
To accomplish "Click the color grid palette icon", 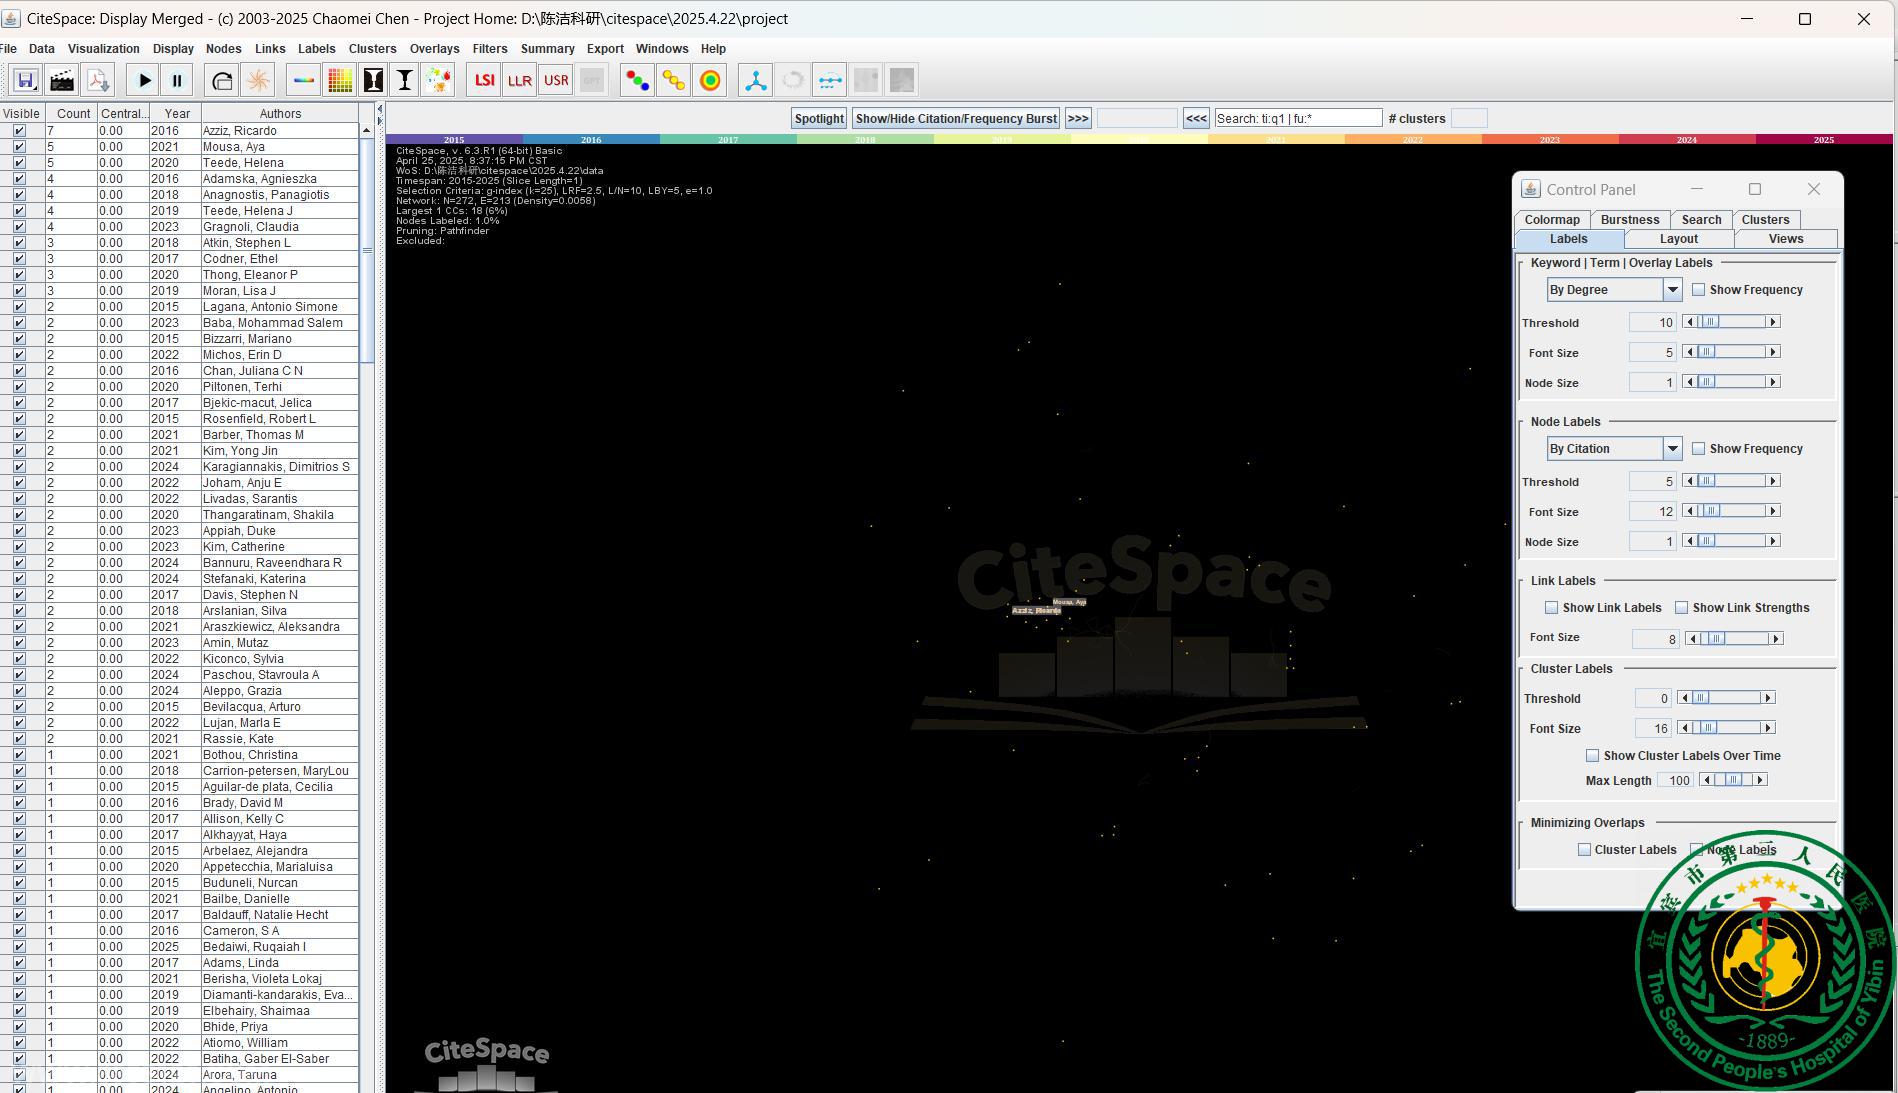I will (x=340, y=80).
